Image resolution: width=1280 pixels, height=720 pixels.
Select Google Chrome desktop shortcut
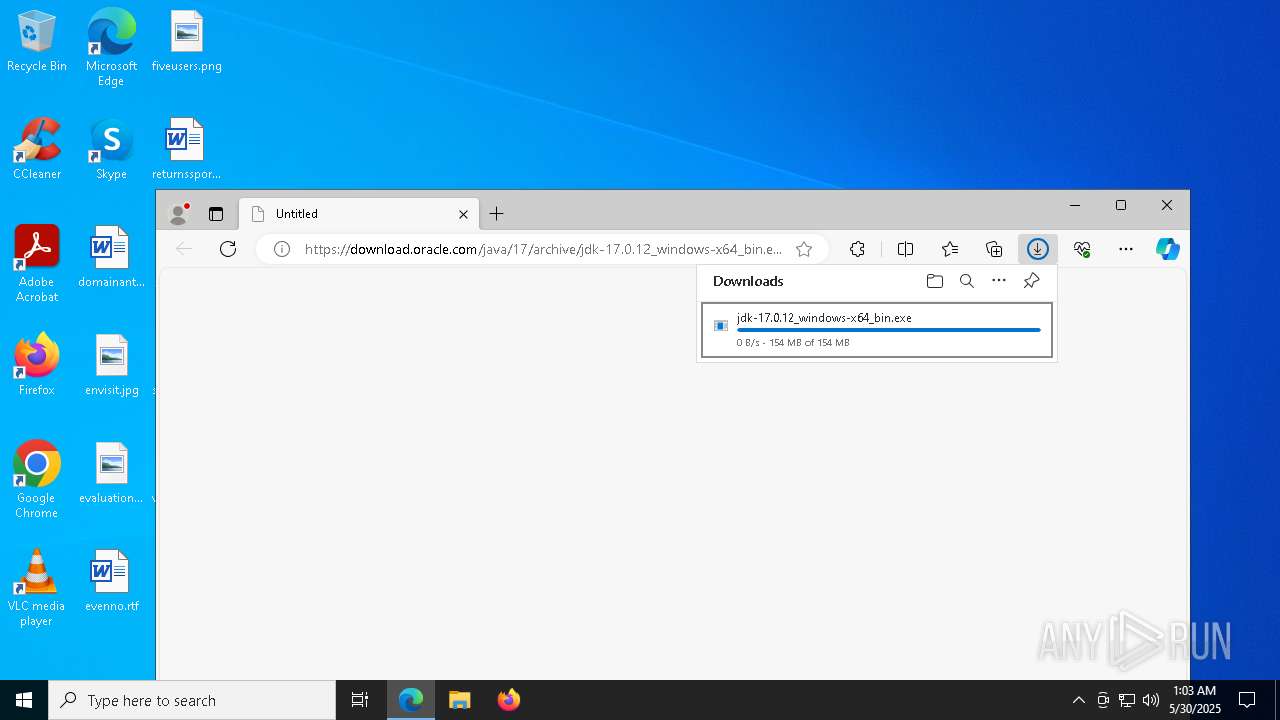click(x=37, y=480)
